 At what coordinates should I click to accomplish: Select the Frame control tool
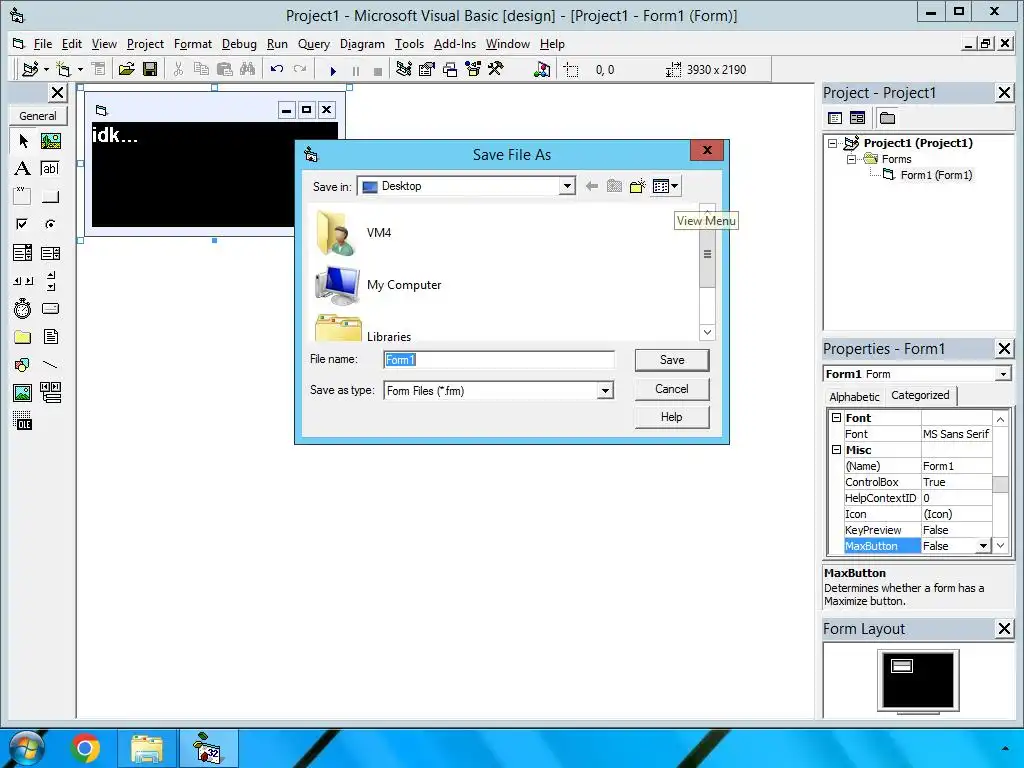coord(23,196)
